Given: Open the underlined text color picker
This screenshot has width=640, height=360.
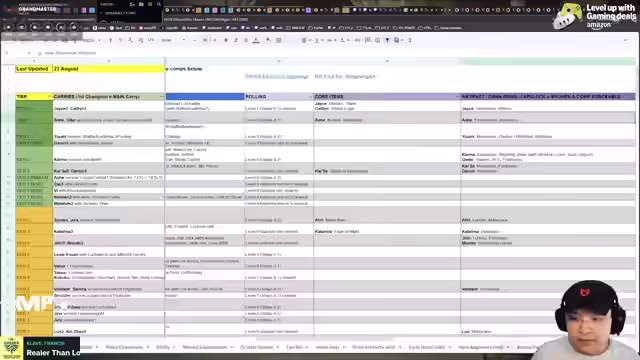Looking at the screenshot, I should tap(256, 40).
